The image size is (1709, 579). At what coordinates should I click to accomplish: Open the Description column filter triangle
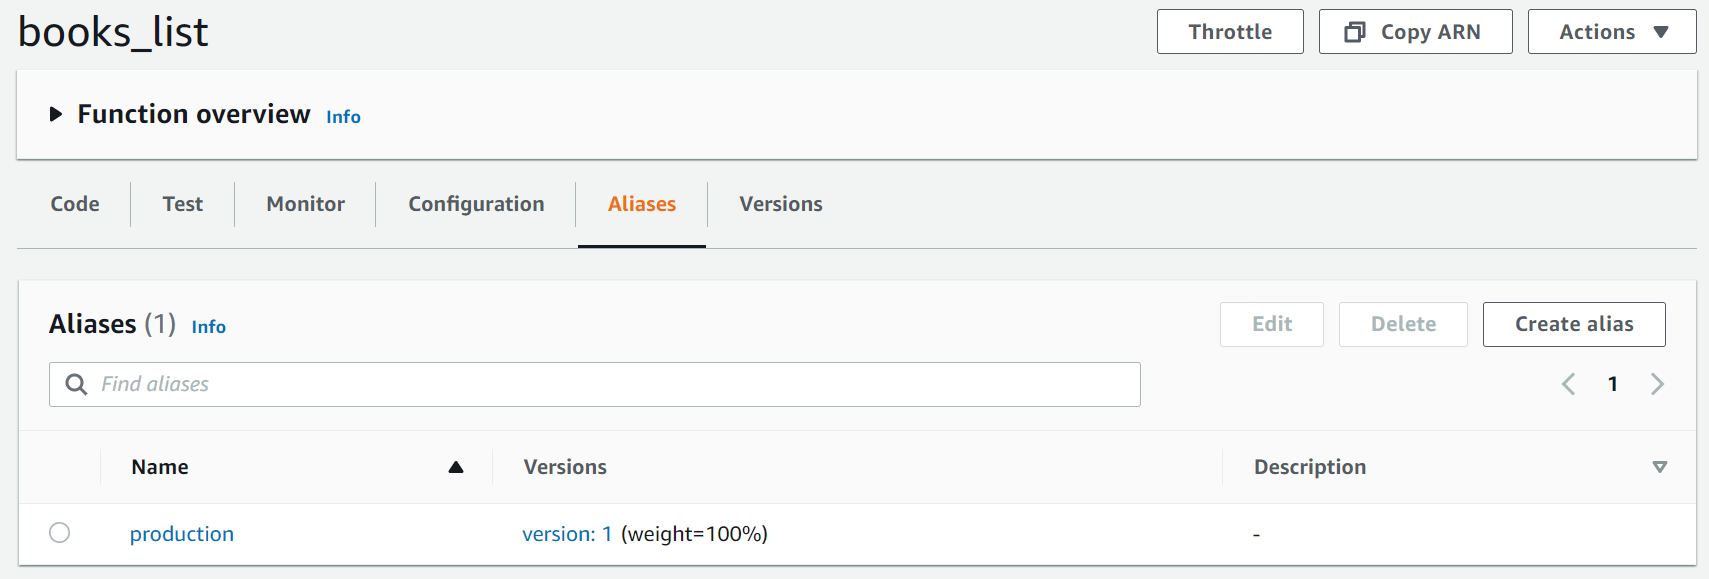click(x=1660, y=466)
